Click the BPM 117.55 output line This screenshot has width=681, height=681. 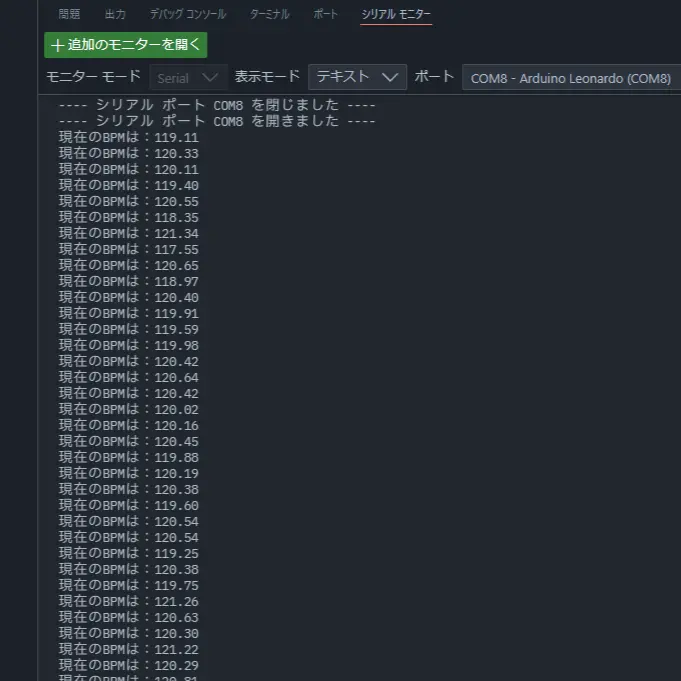pyautogui.click(x=129, y=249)
